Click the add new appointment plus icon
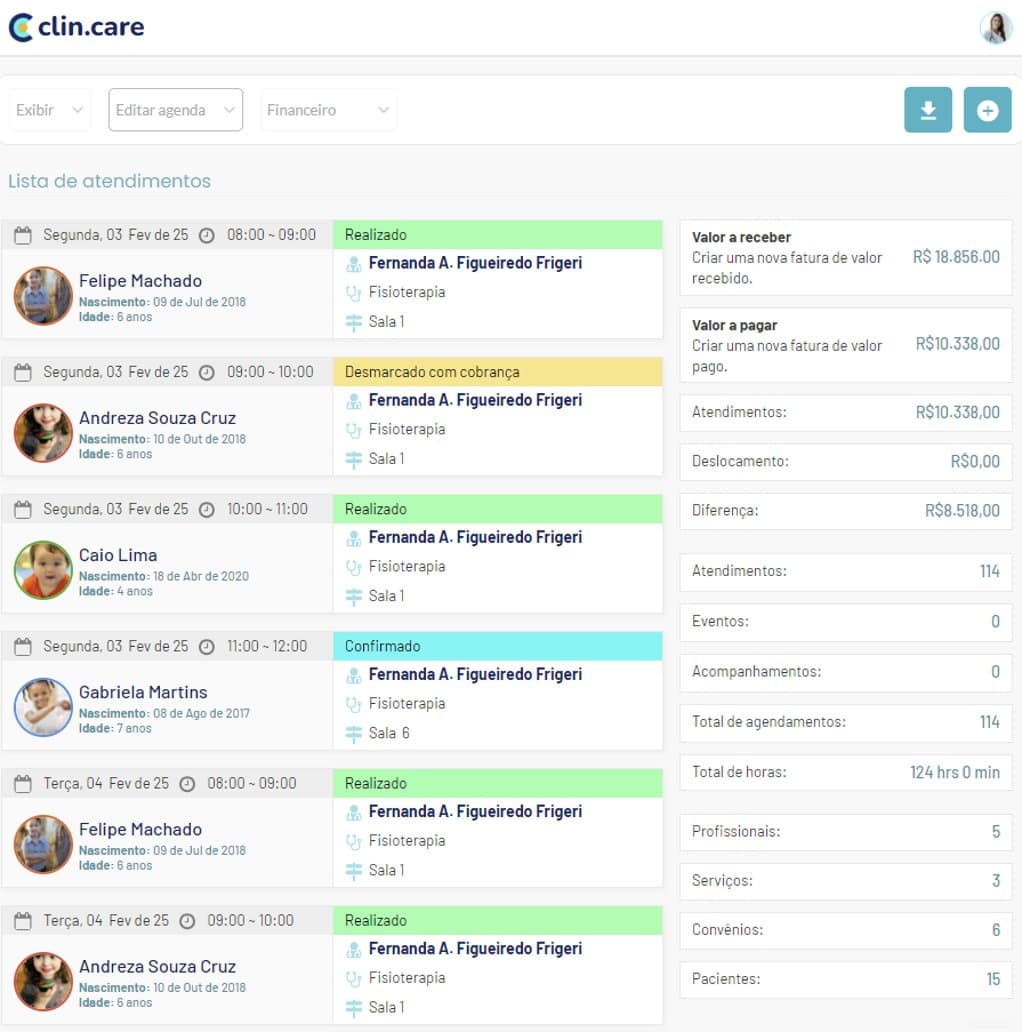 click(987, 110)
